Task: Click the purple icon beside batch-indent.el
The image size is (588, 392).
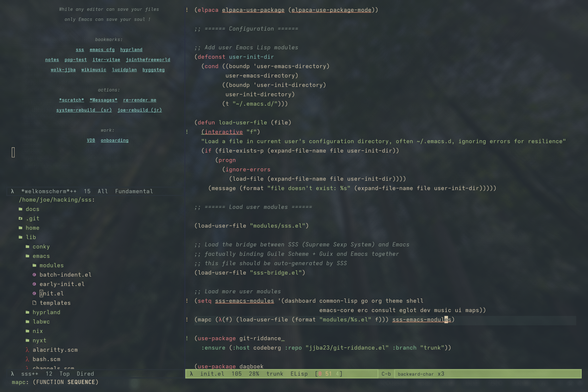Action: coord(34,275)
